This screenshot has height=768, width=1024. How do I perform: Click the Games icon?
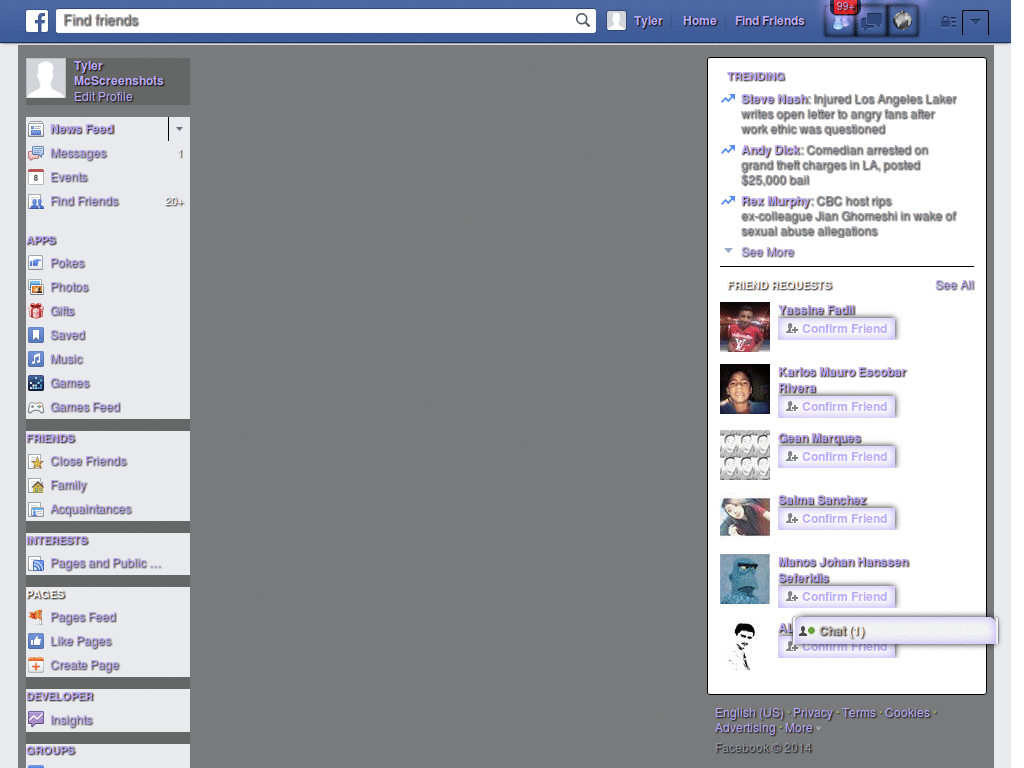(x=36, y=383)
